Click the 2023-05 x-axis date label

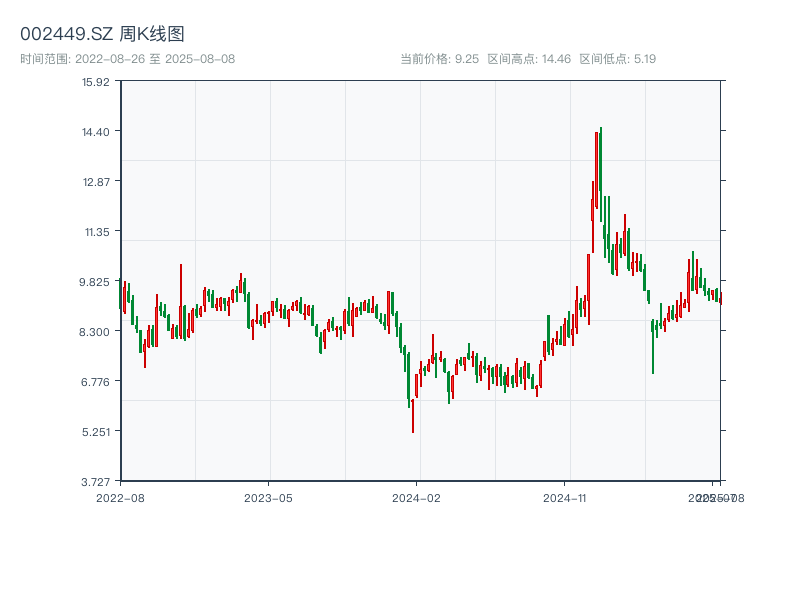tap(268, 497)
